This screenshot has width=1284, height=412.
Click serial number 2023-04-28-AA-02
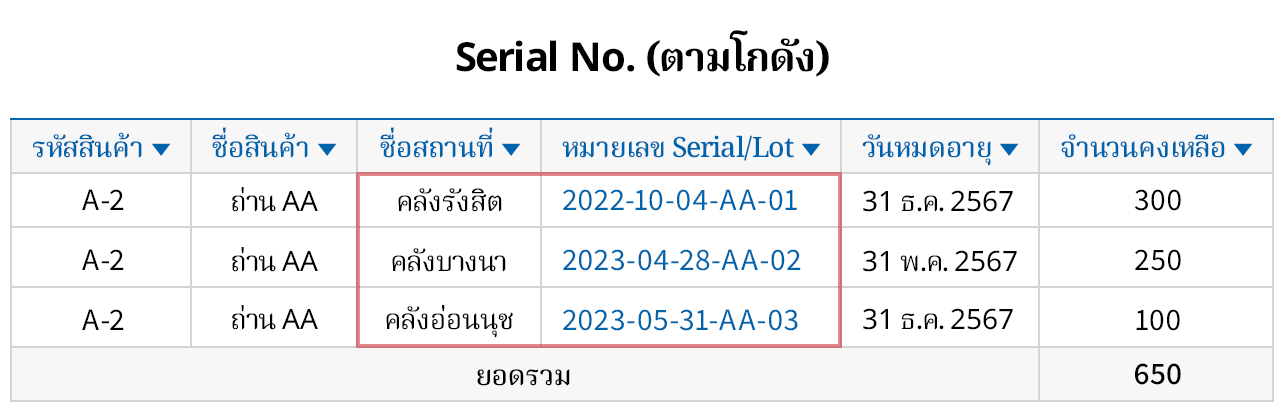(x=682, y=261)
